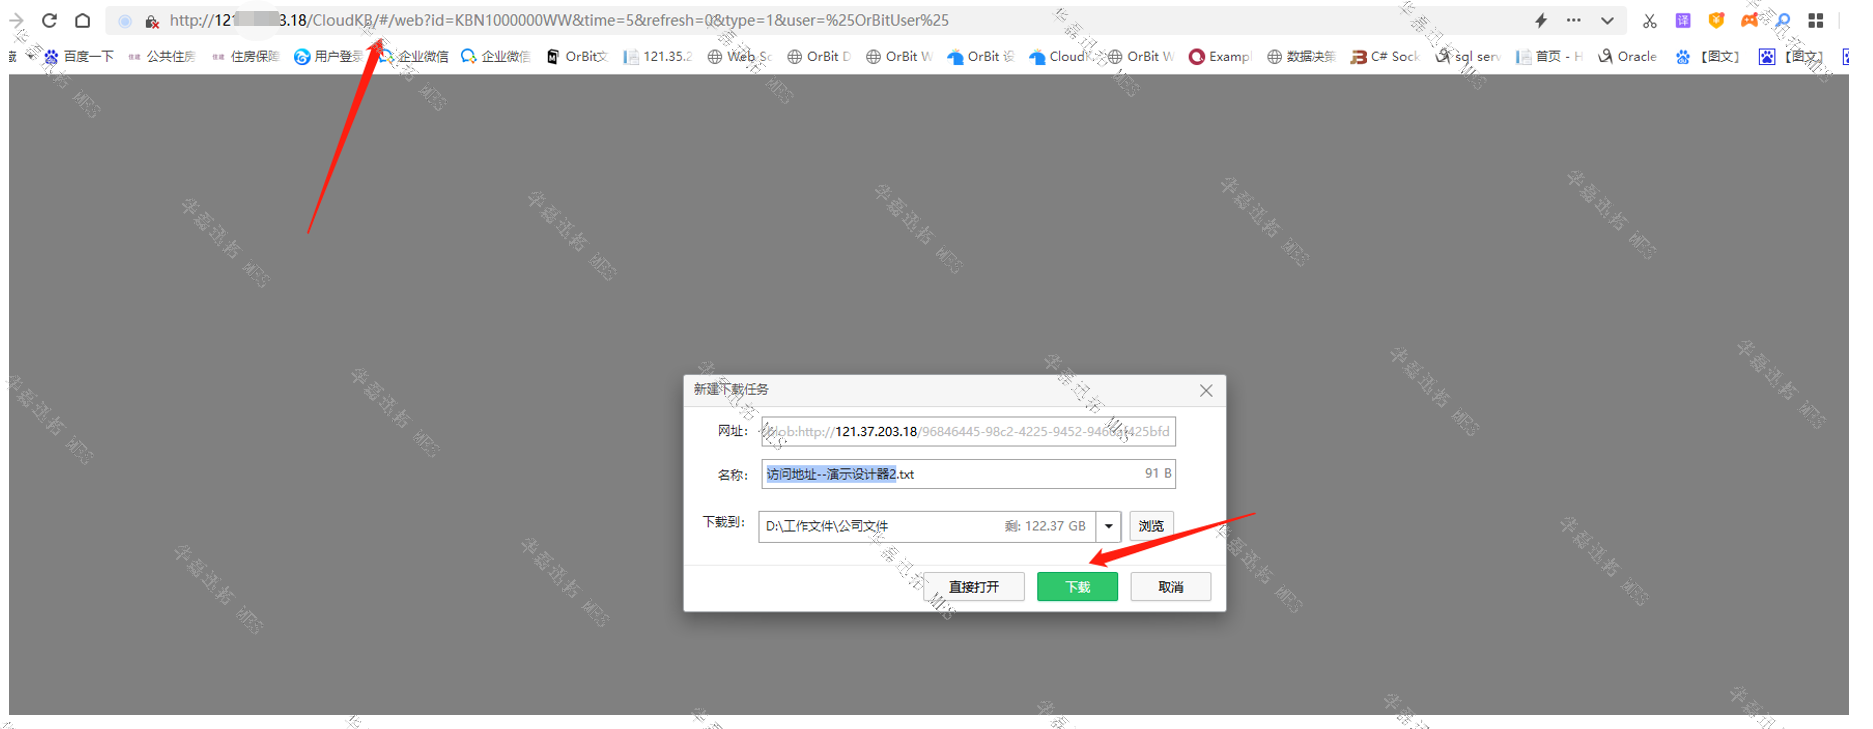Open the extensions grid icon
1873x729 pixels.
1816,20
